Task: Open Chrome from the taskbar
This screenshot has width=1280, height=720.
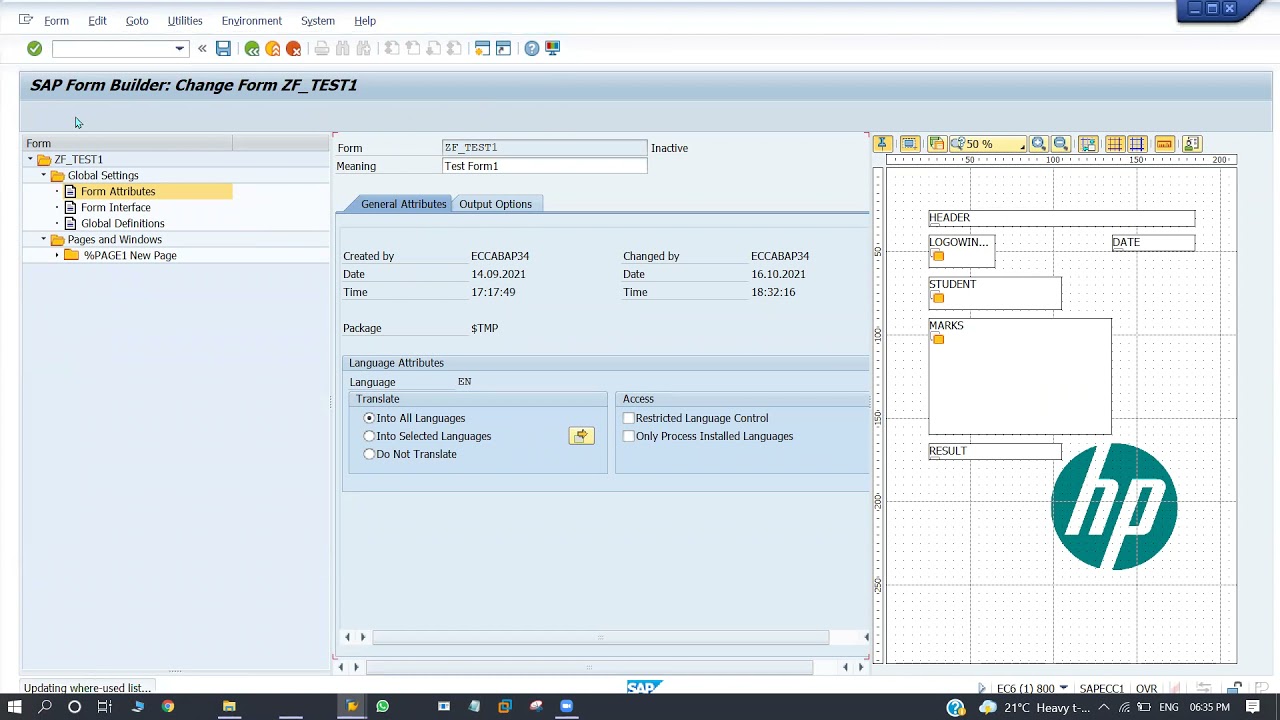Action: coord(168,707)
